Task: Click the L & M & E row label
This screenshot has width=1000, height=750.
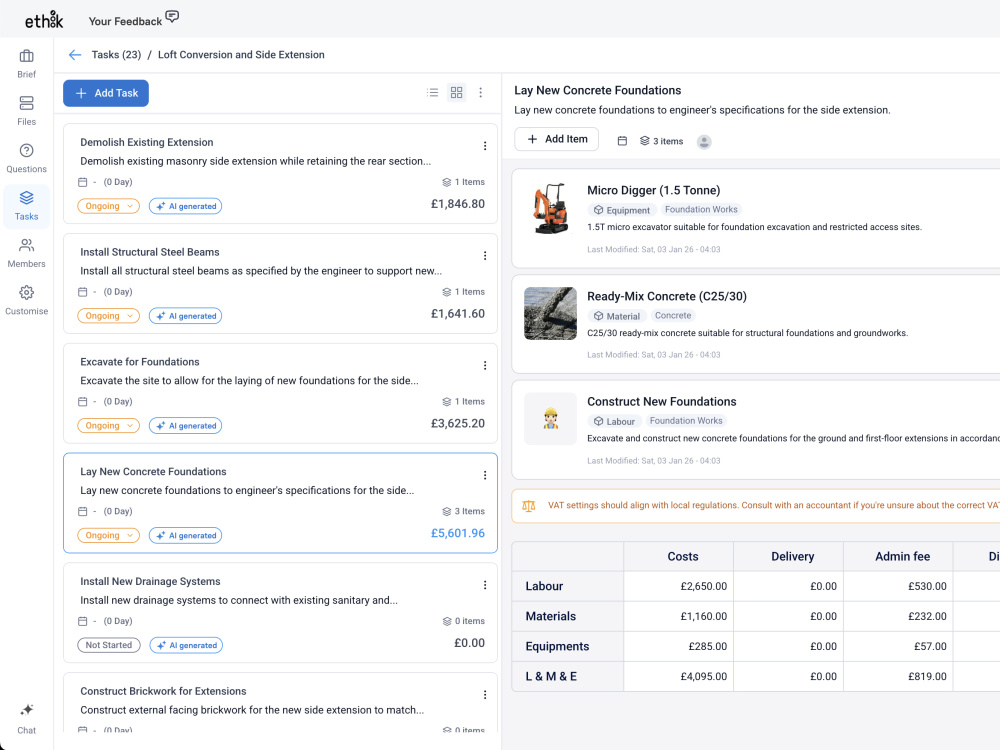Action: click(551, 676)
